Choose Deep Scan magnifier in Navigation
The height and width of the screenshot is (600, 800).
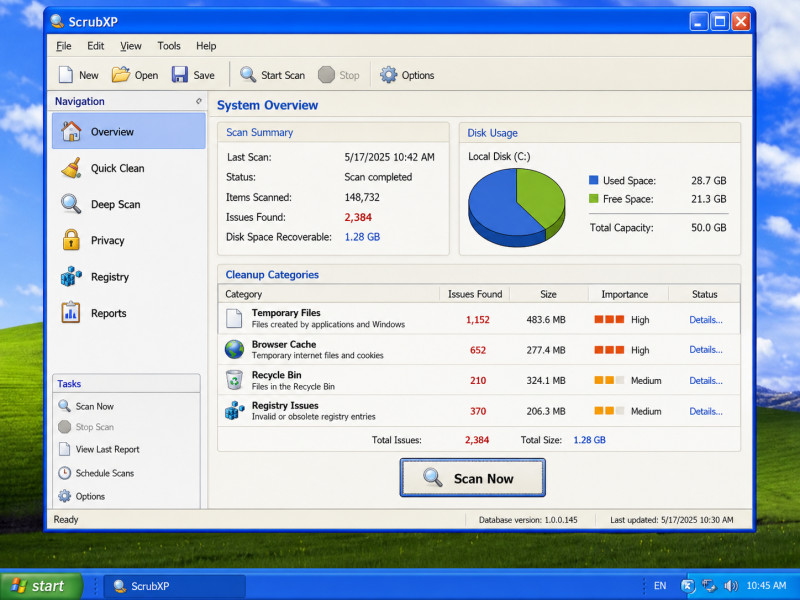click(71, 204)
